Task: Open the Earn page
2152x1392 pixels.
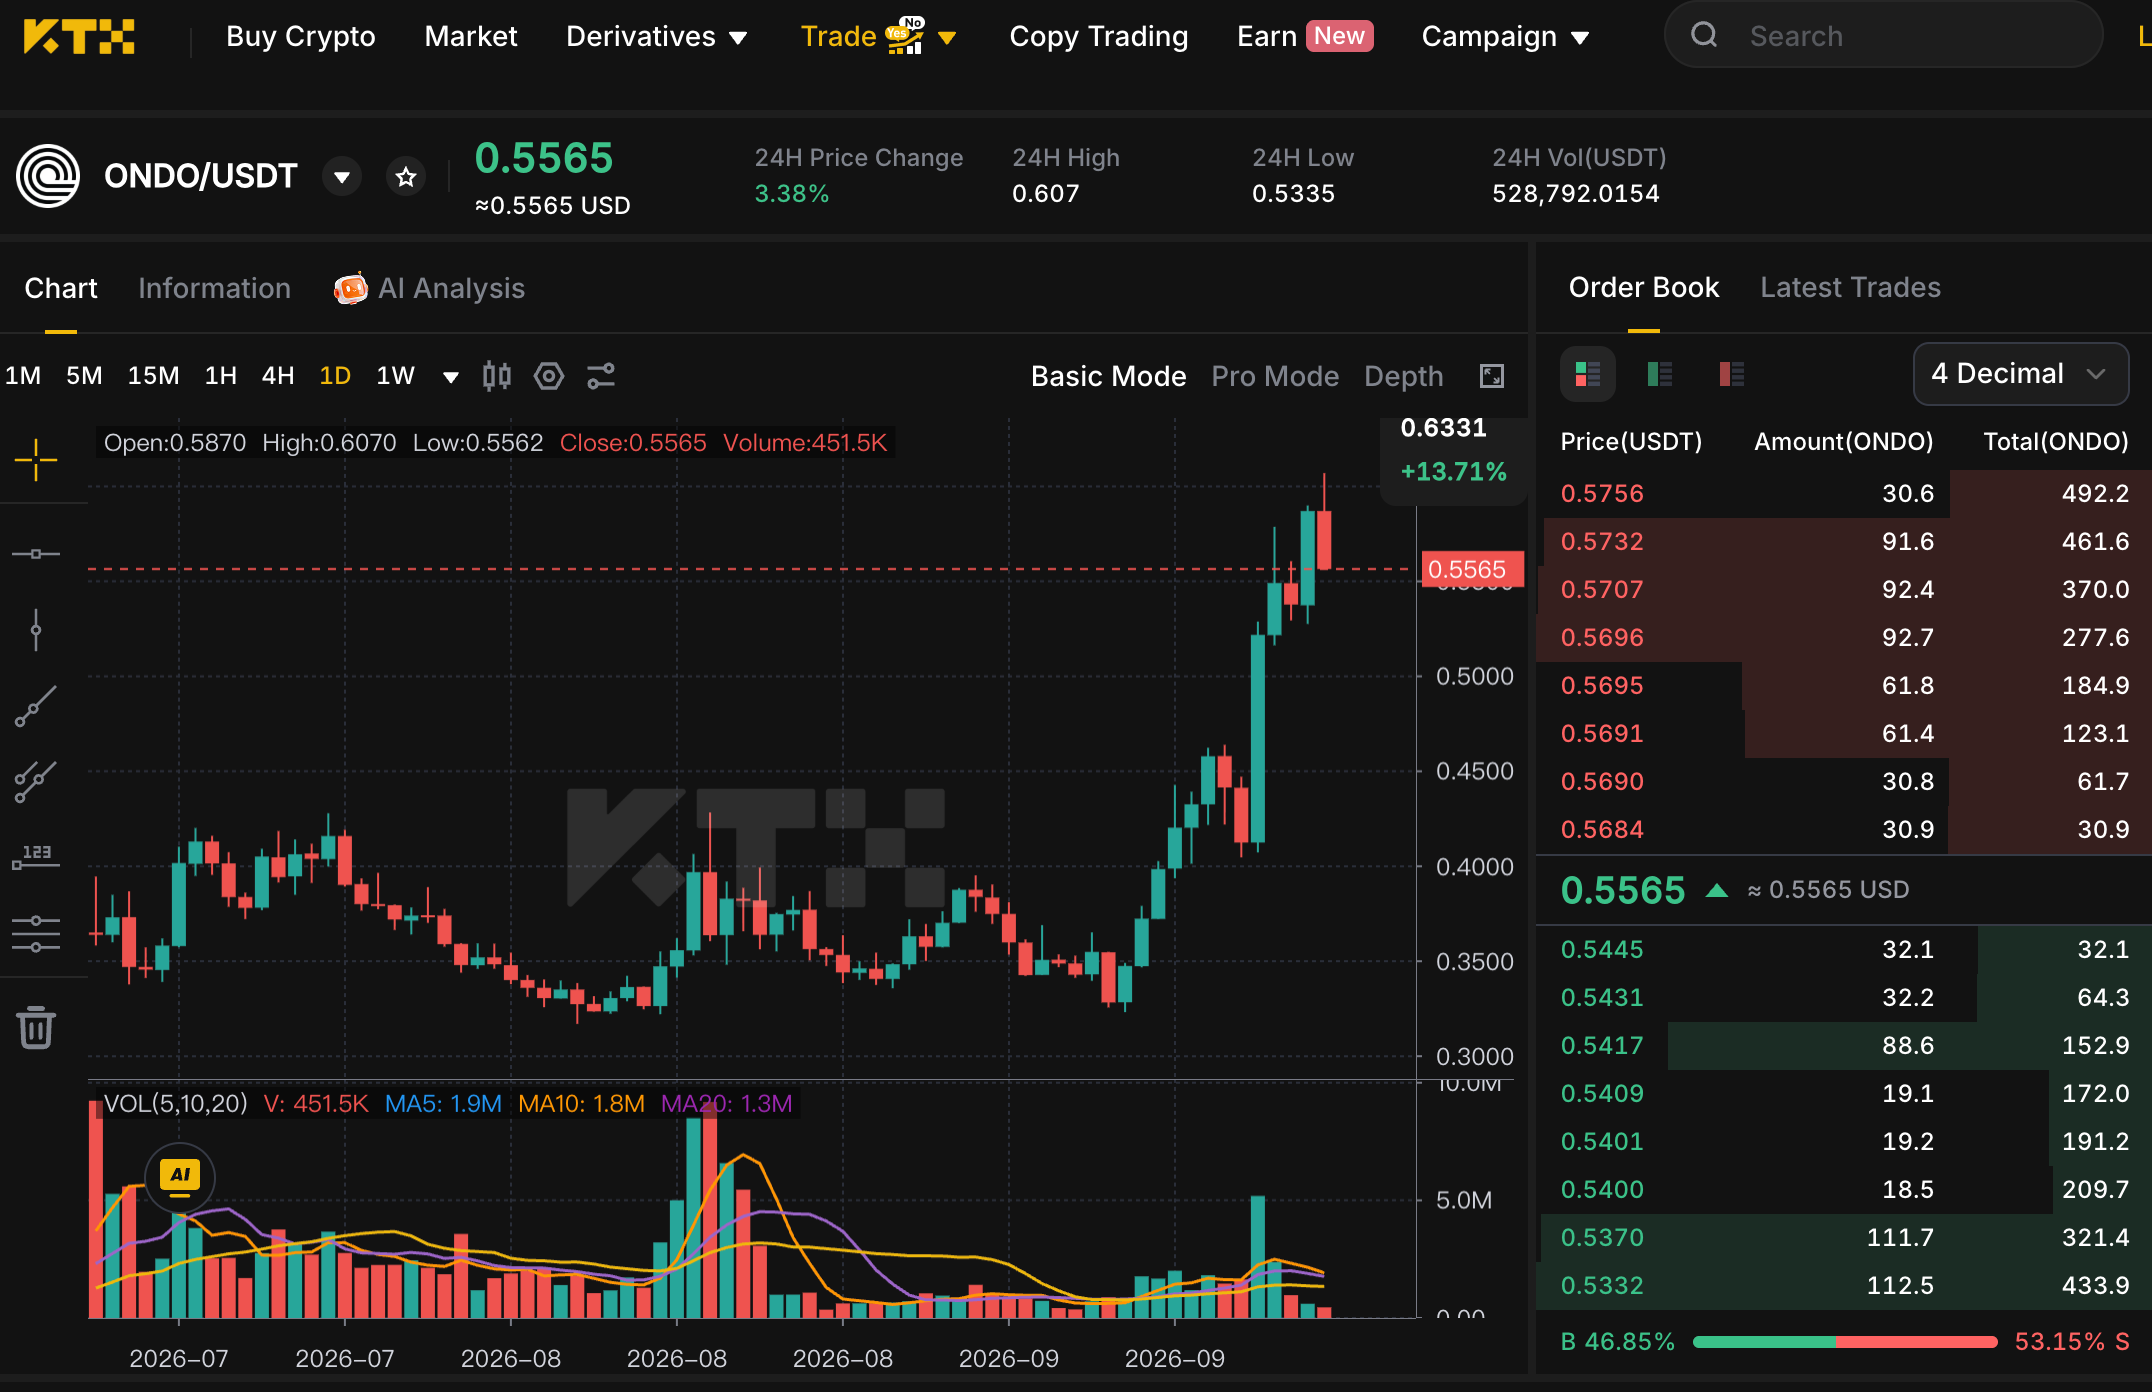Action: [1304, 37]
